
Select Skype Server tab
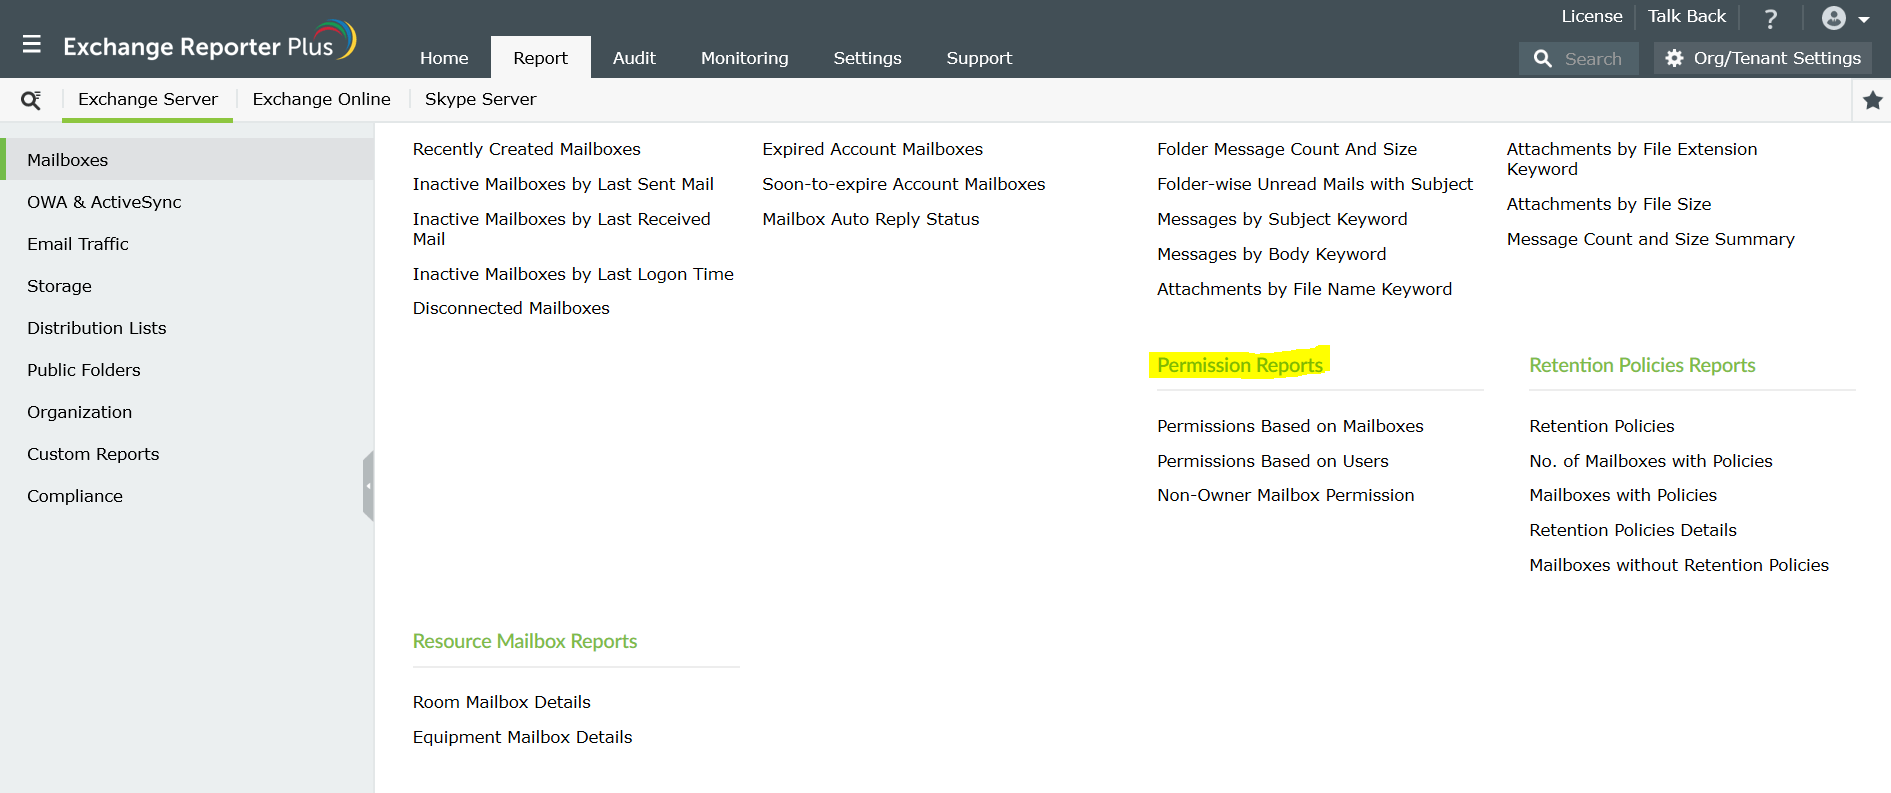[x=480, y=99]
